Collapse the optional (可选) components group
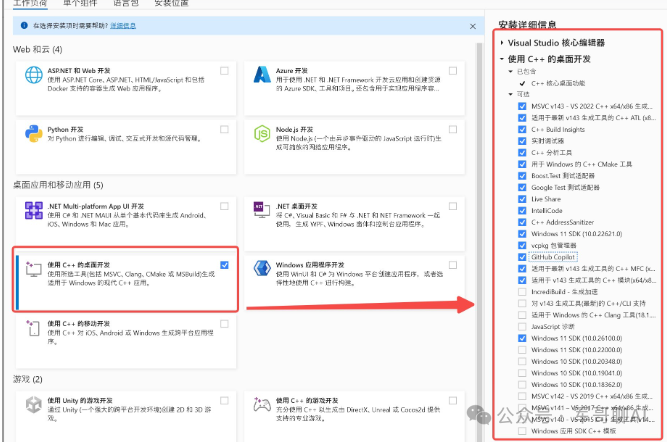This screenshot has height=442, width=667. point(510,94)
